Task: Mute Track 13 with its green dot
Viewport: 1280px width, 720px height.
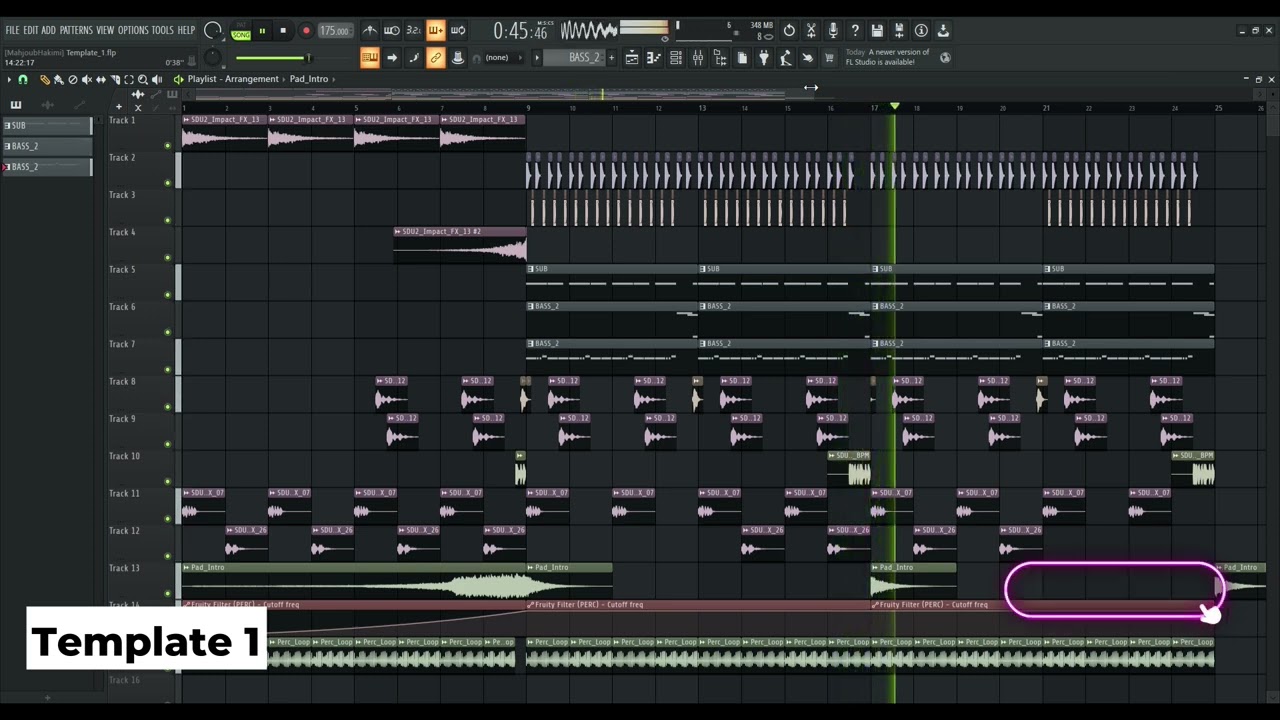Action: click(x=167, y=594)
